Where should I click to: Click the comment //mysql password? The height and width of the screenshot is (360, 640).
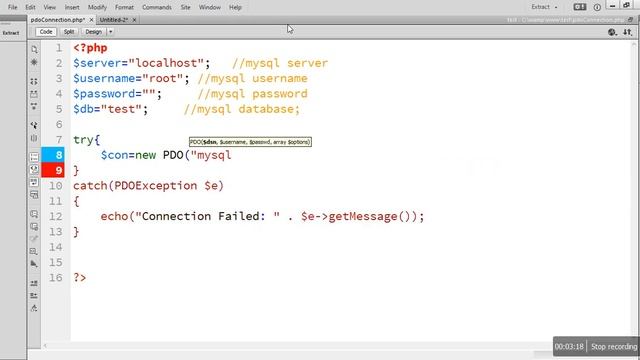point(253,94)
